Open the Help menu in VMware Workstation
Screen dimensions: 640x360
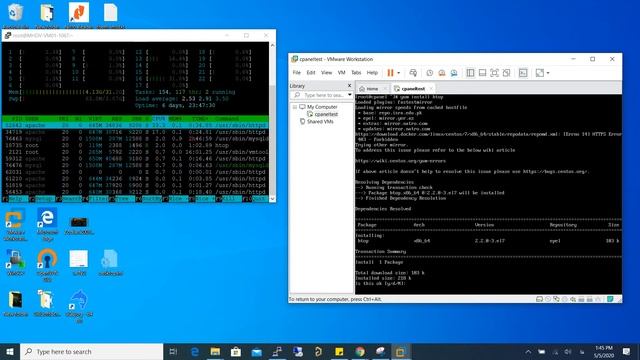[x=372, y=73]
